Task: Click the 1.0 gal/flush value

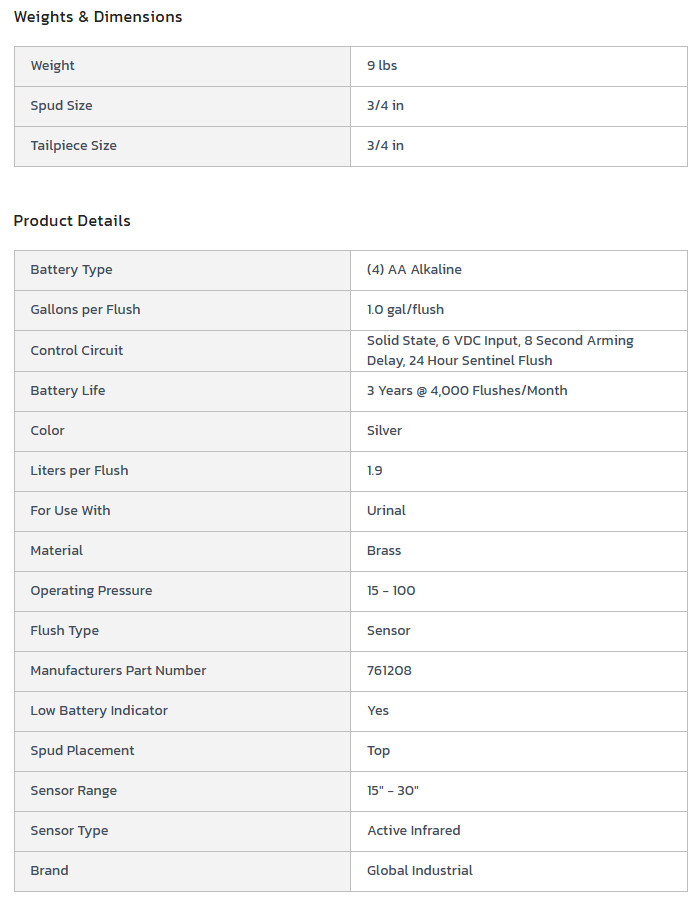Action: point(405,310)
